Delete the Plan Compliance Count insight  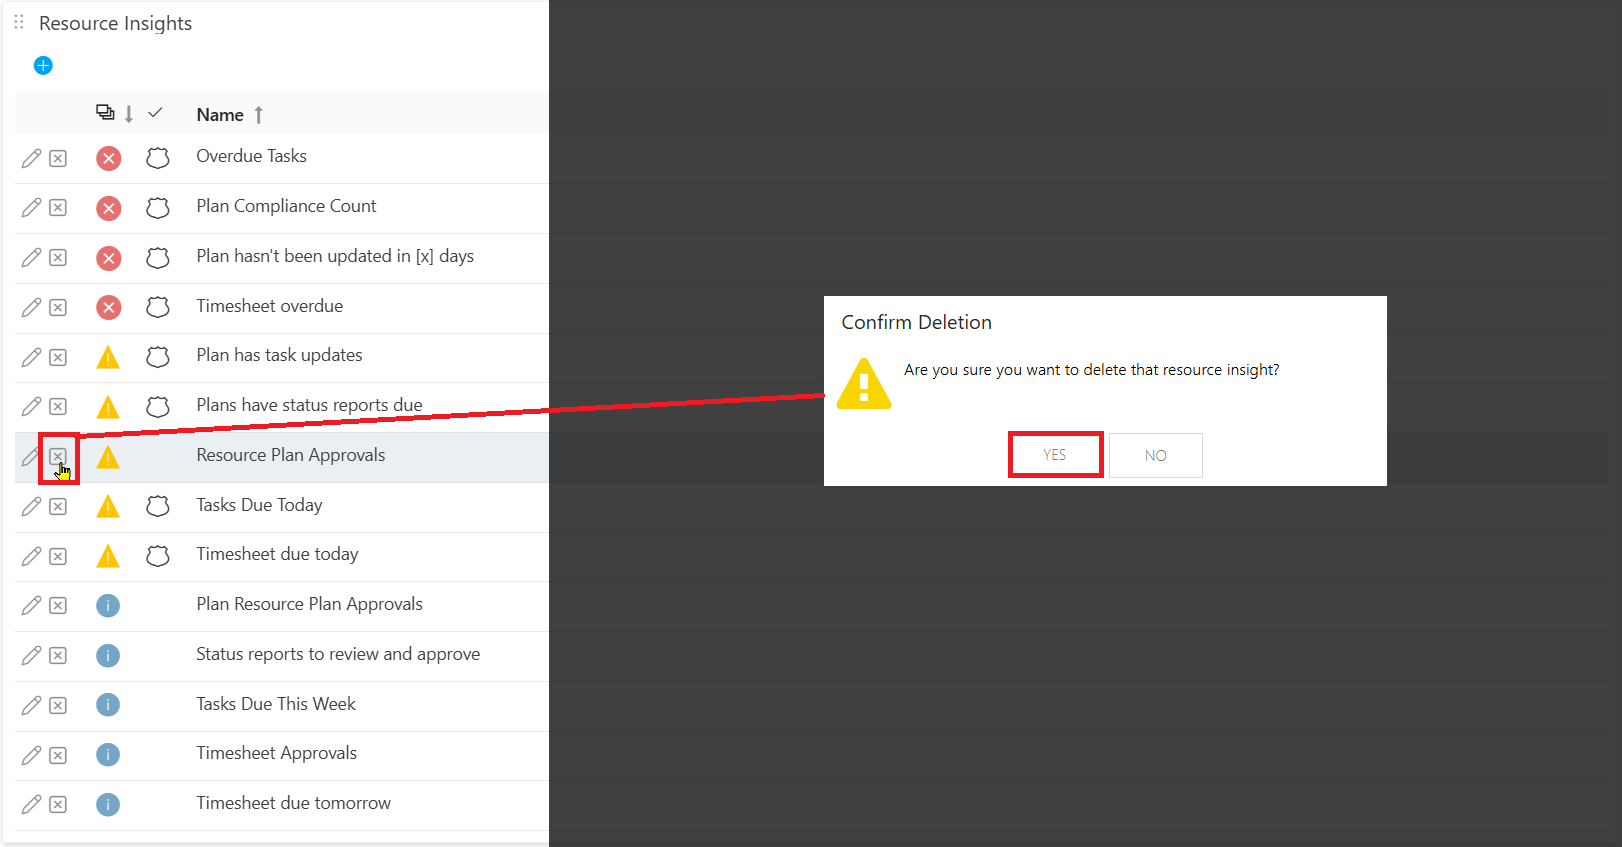click(58, 207)
